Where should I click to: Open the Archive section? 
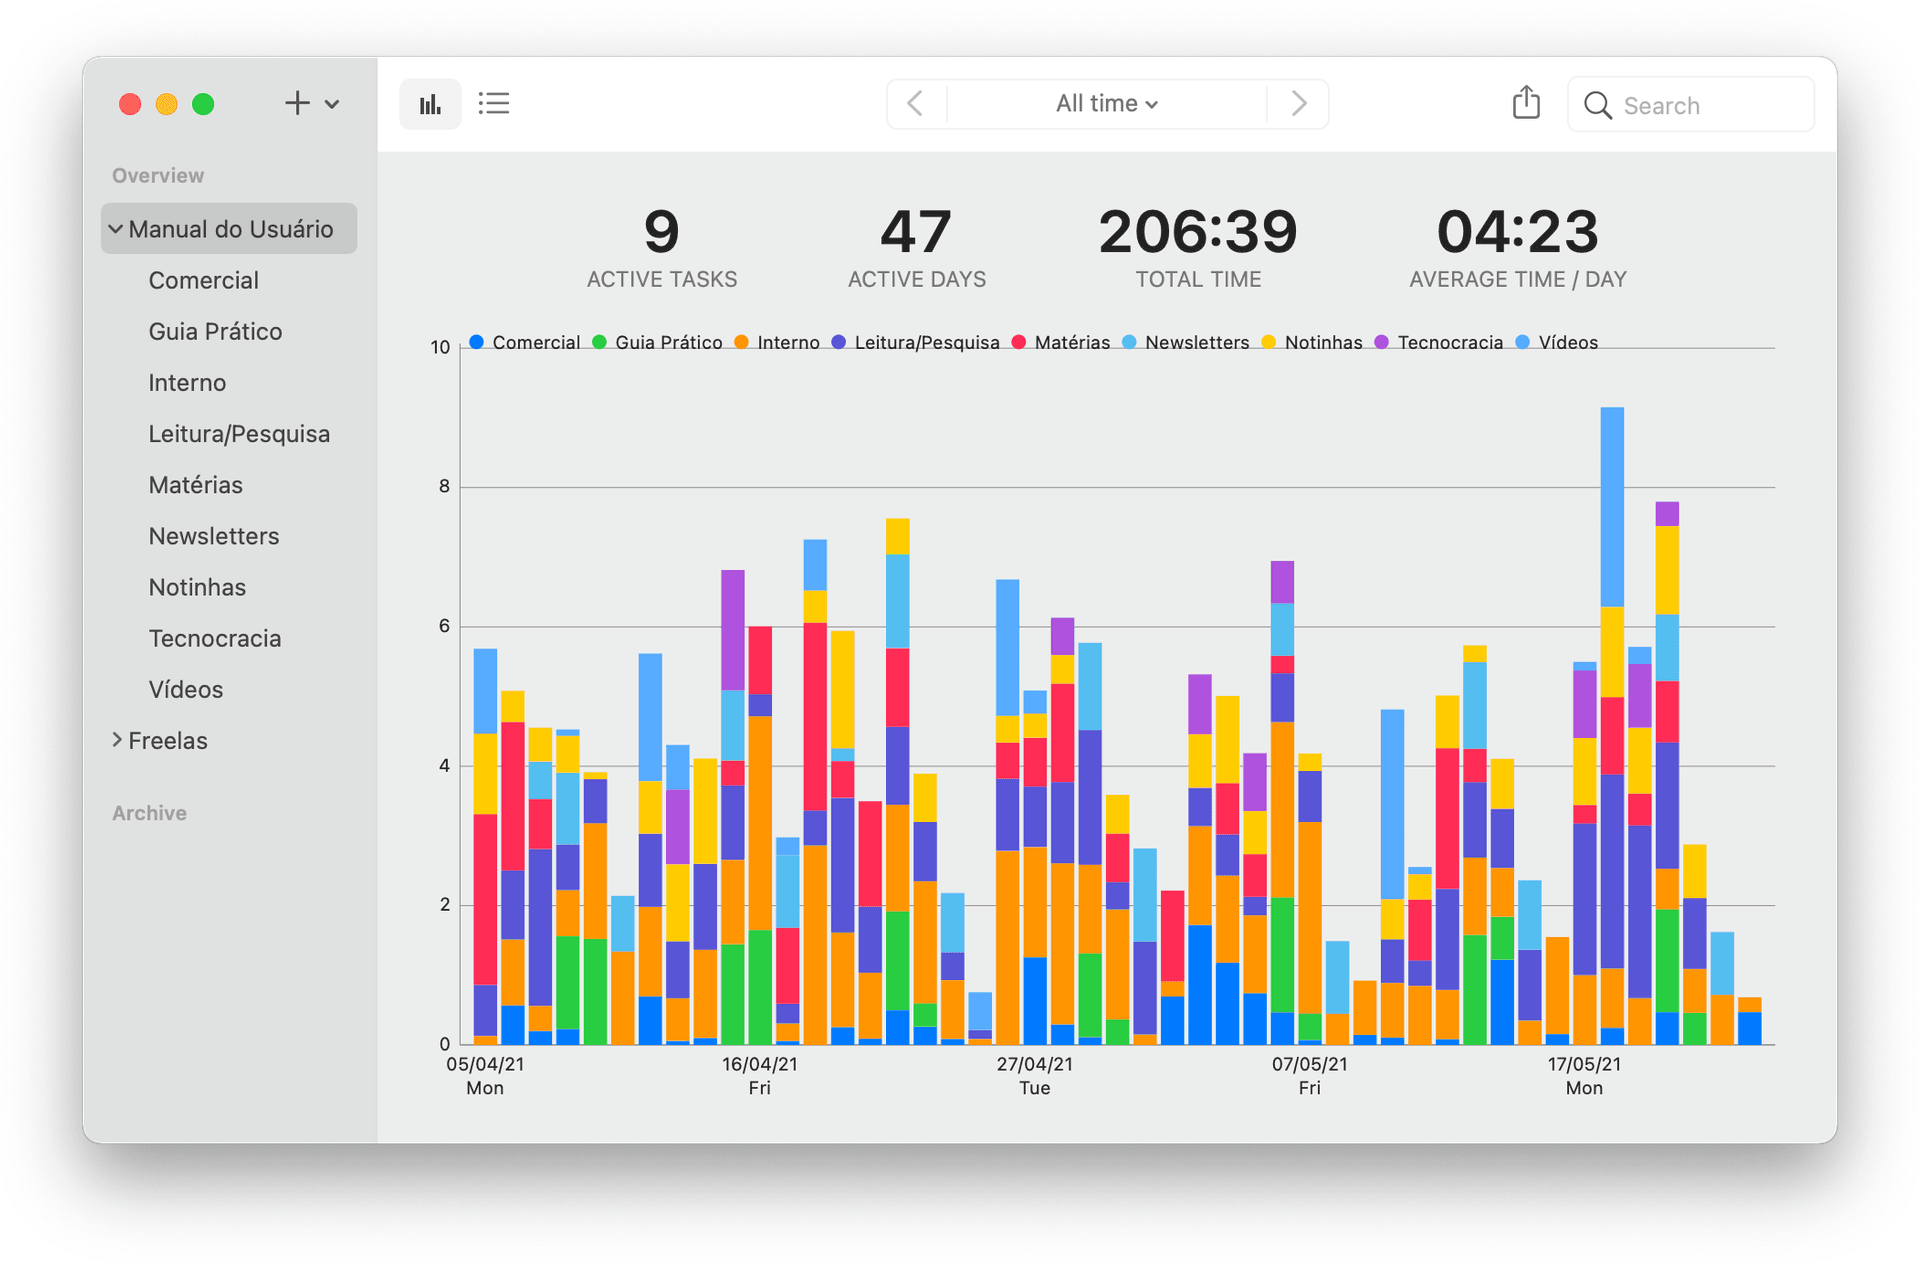[149, 813]
